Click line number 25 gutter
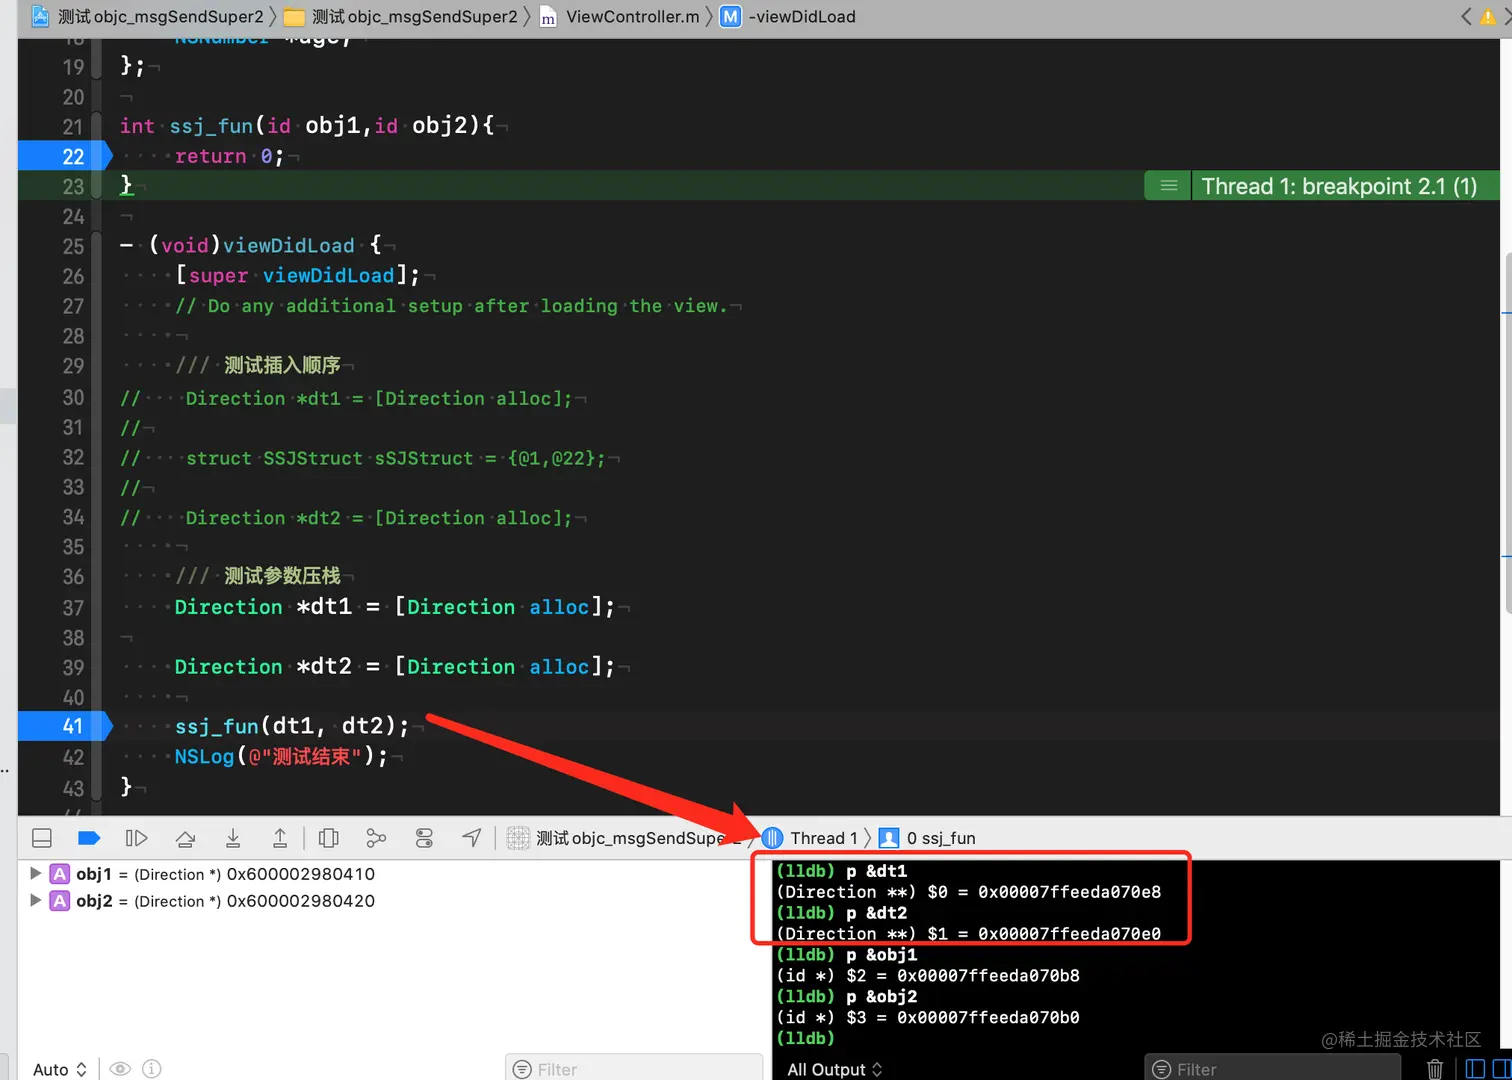This screenshot has height=1080, width=1512. point(73,246)
